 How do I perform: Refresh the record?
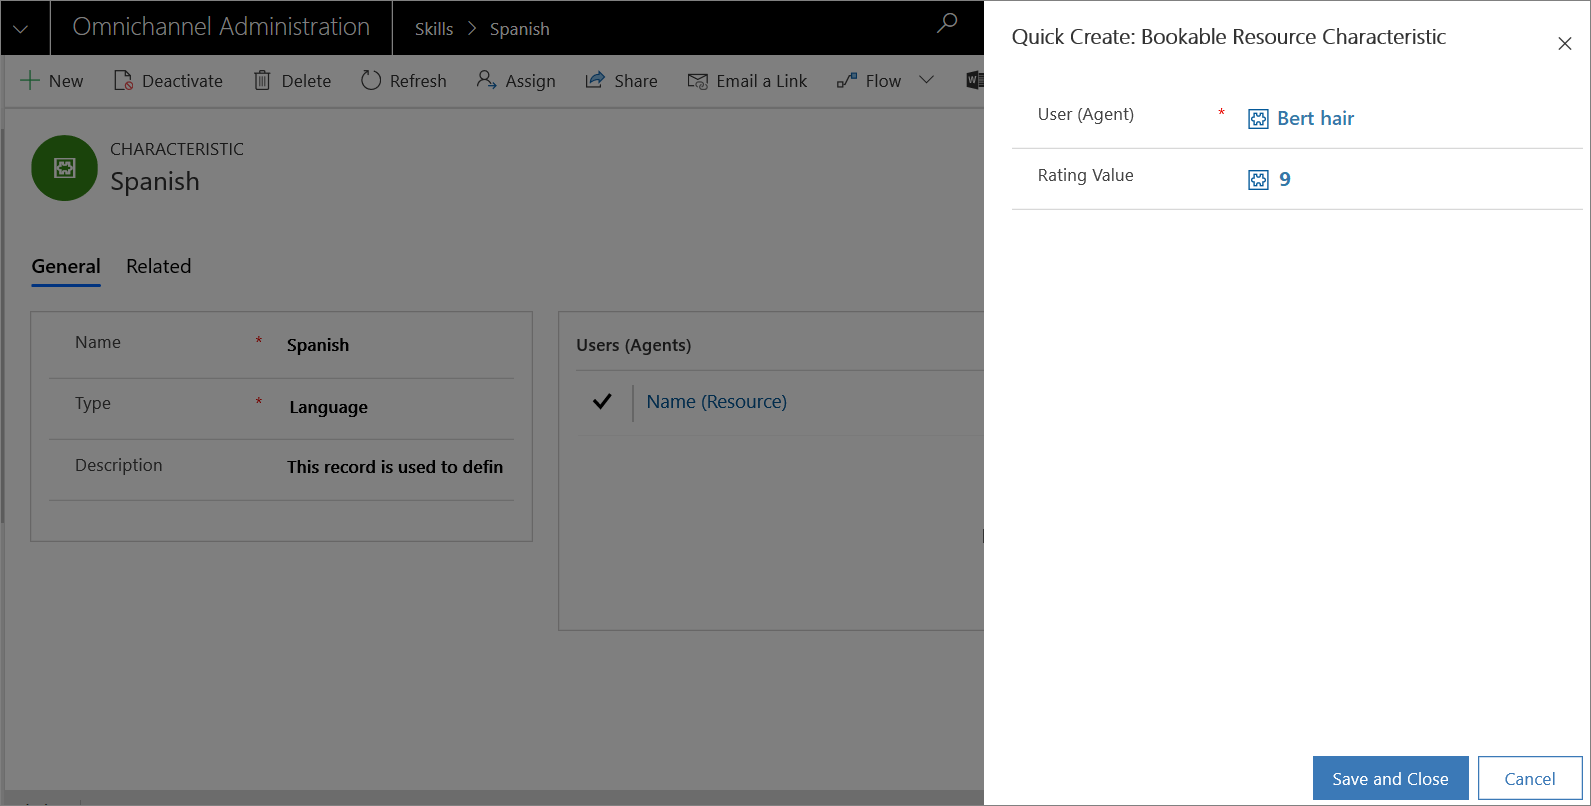click(x=404, y=81)
